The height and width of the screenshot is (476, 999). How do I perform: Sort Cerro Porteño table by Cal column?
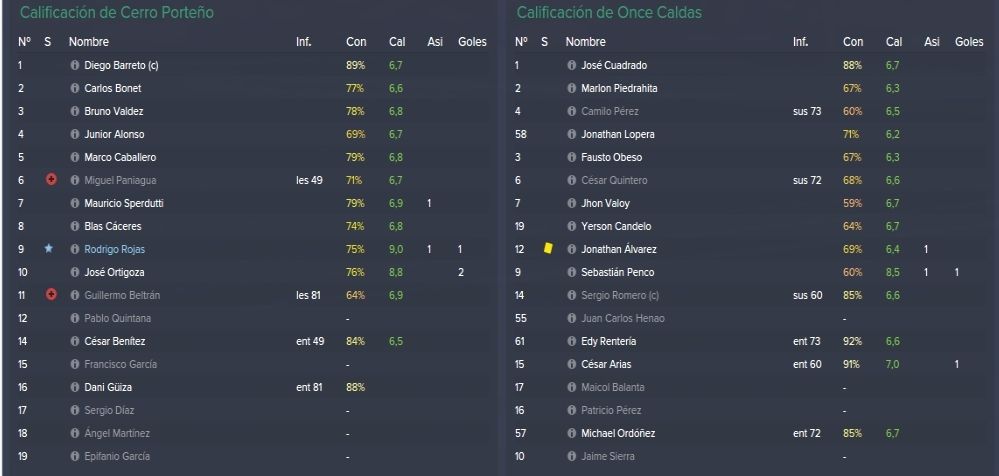397,42
